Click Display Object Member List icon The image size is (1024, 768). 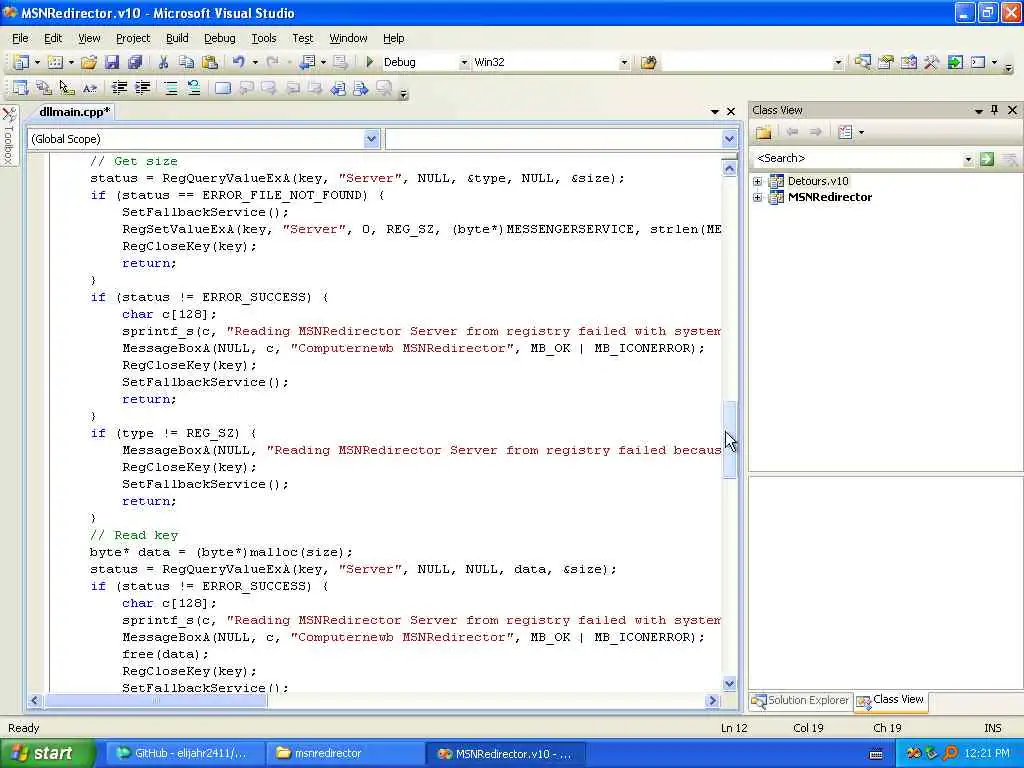pos(20,88)
